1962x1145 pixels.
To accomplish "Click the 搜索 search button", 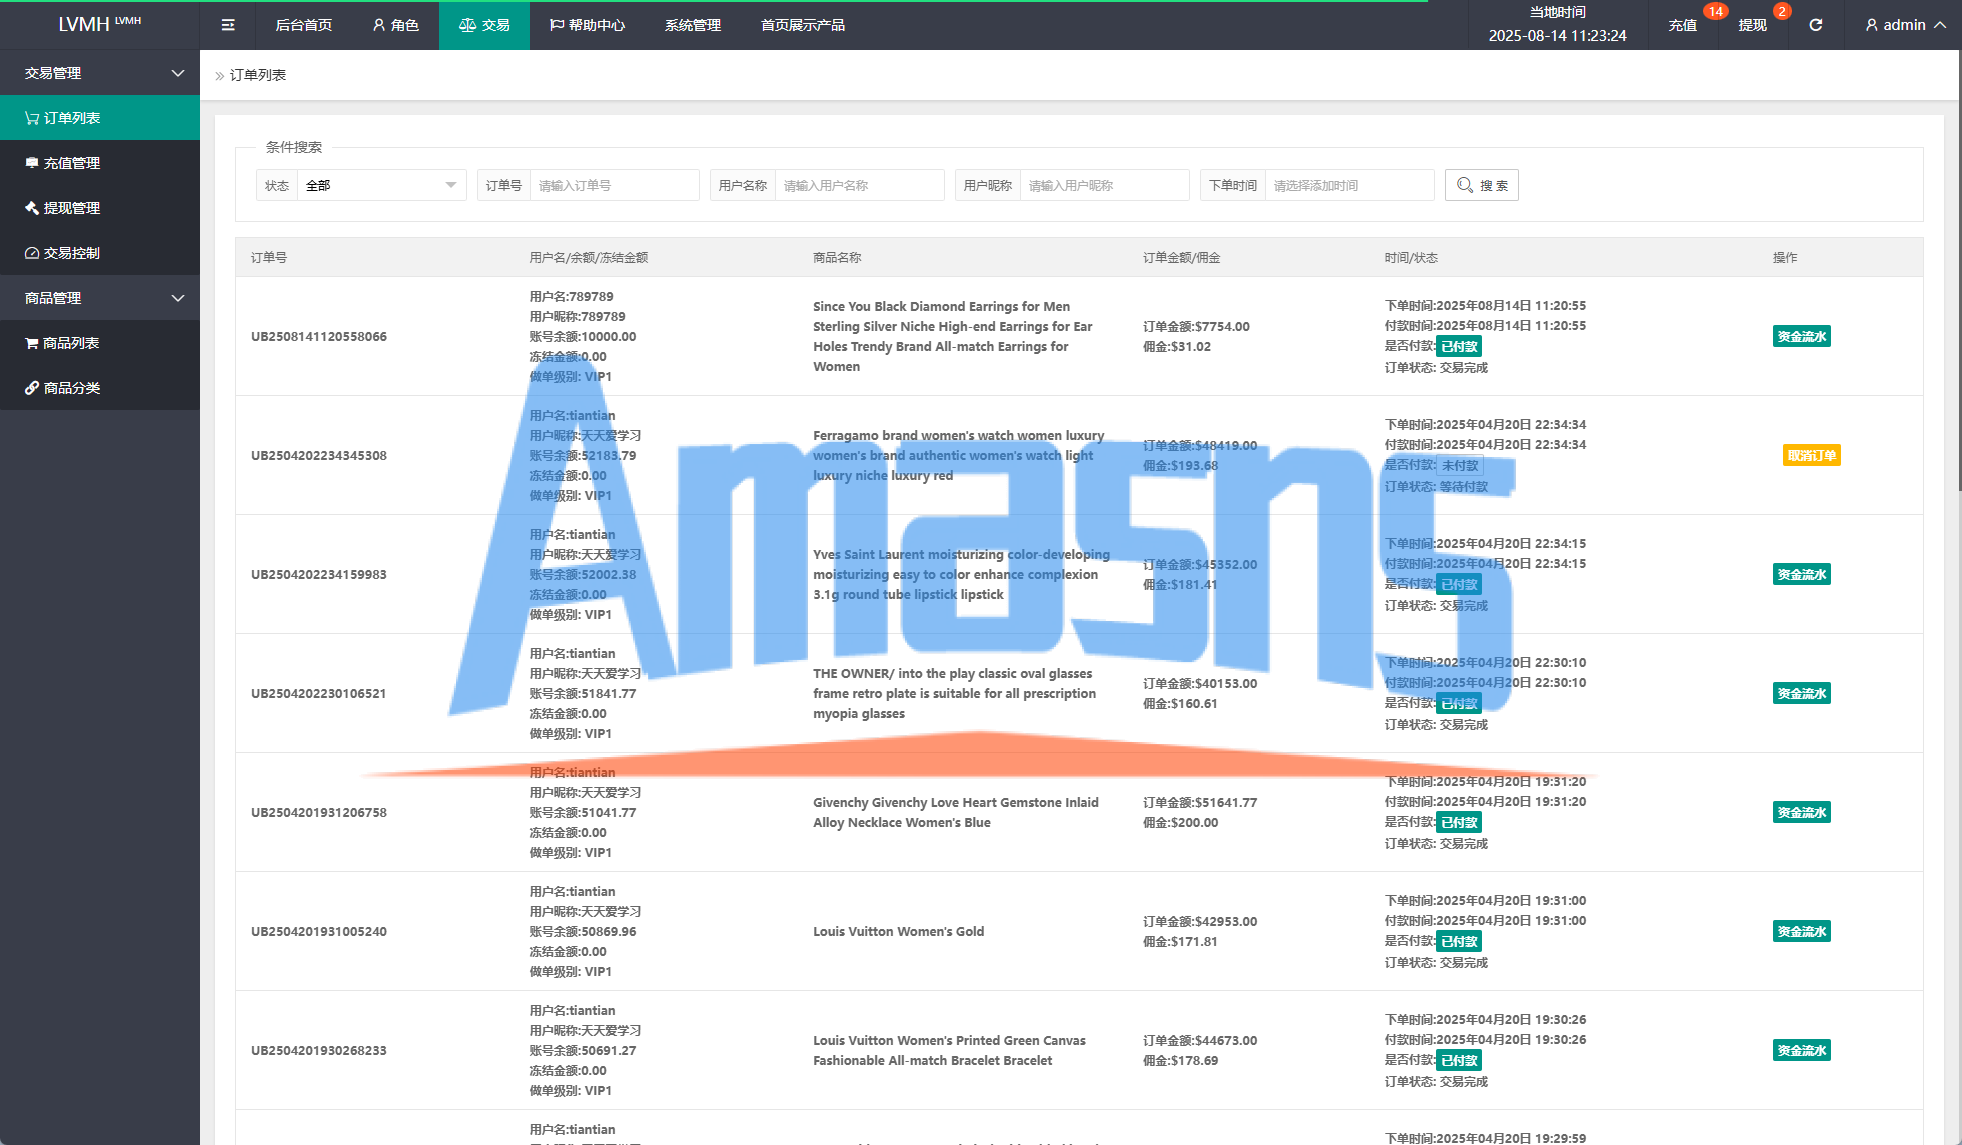I will [1481, 185].
